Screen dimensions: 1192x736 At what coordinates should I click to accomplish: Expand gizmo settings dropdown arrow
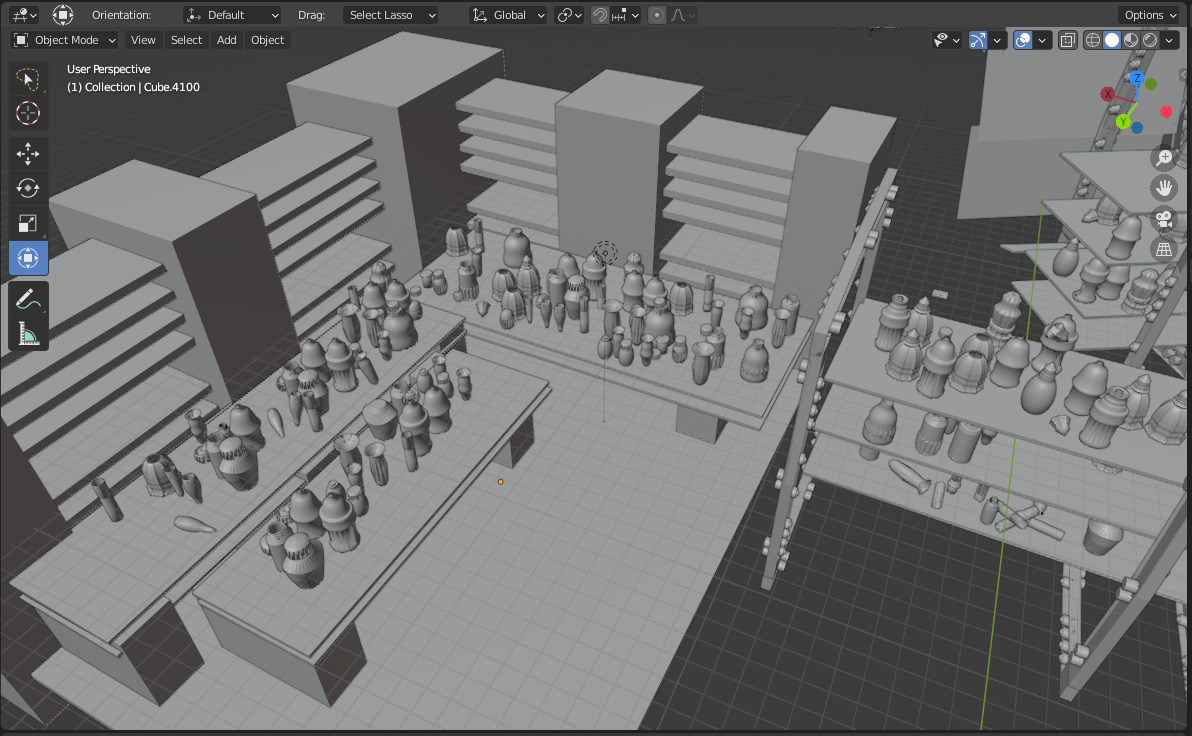(x=997, y=40)
